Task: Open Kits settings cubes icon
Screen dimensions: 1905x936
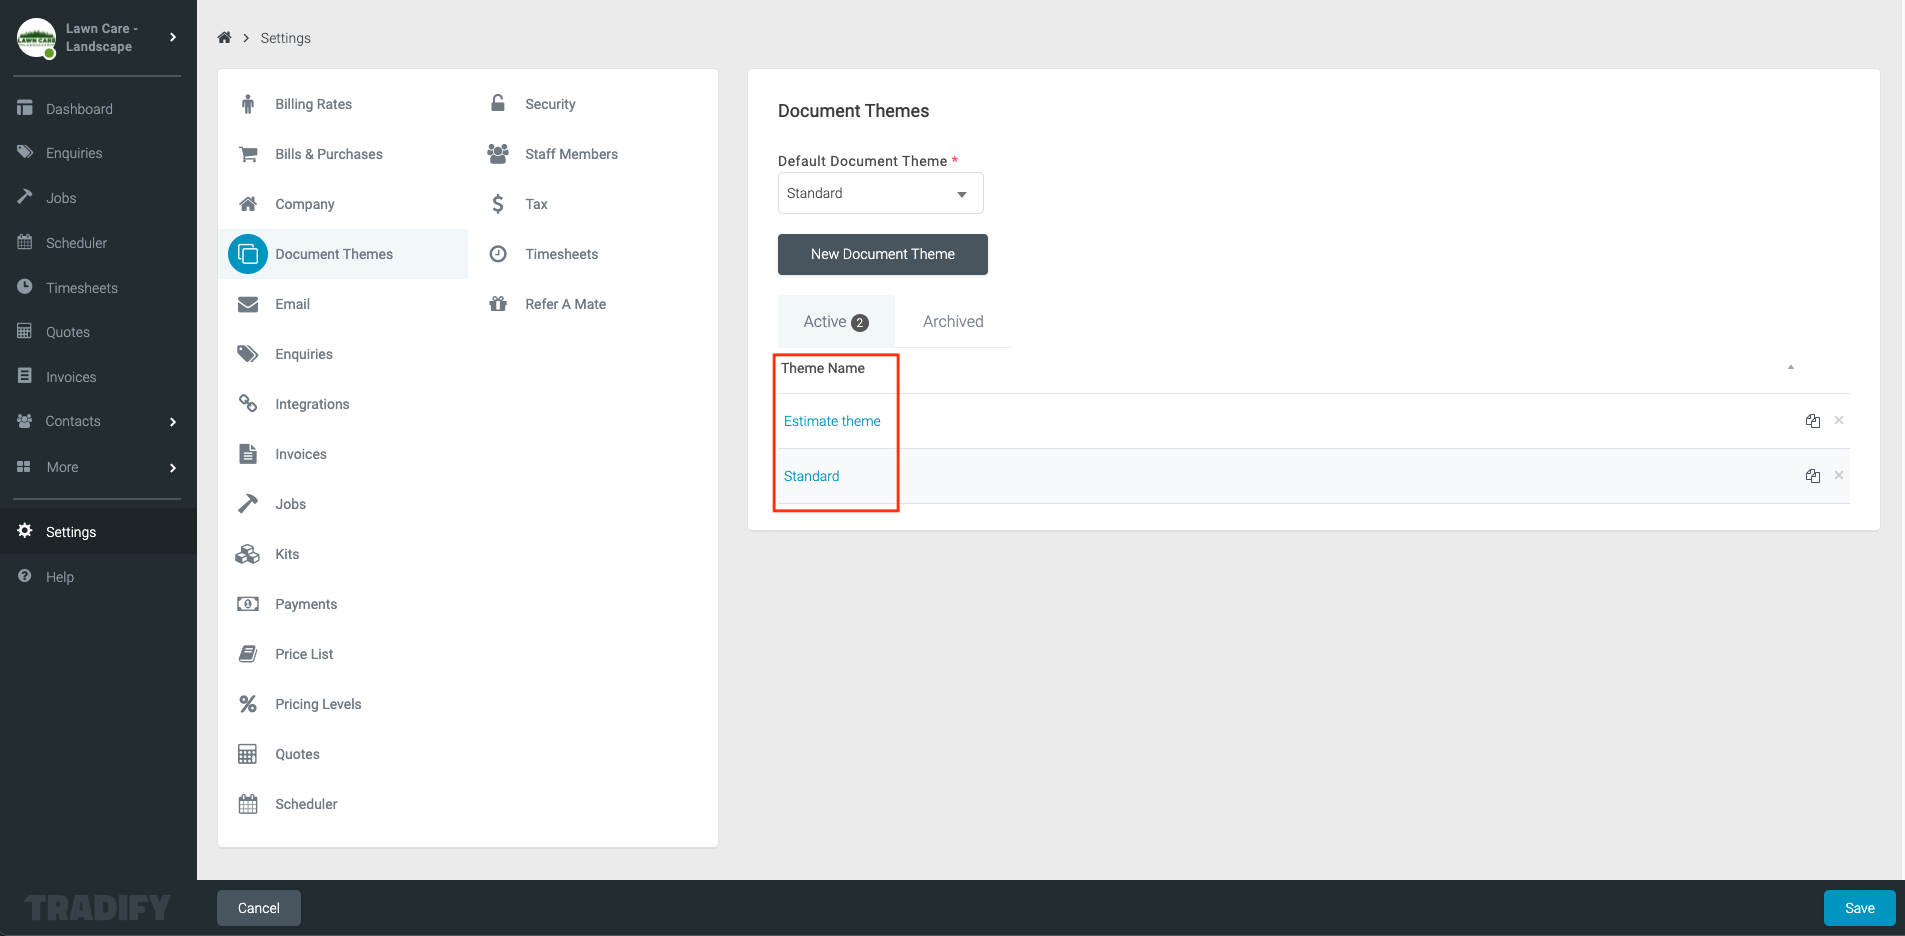Action: [x=248, y=554]
